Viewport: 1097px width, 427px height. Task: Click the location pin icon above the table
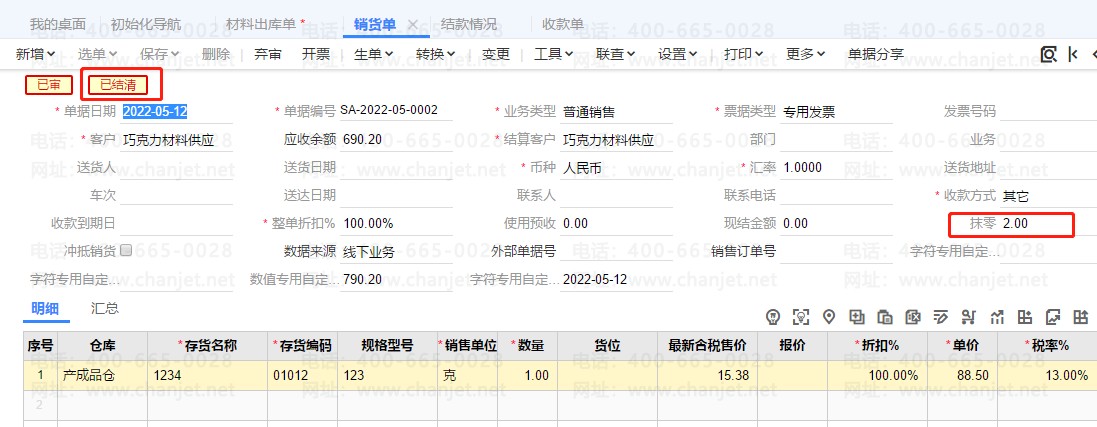(829, 317)
